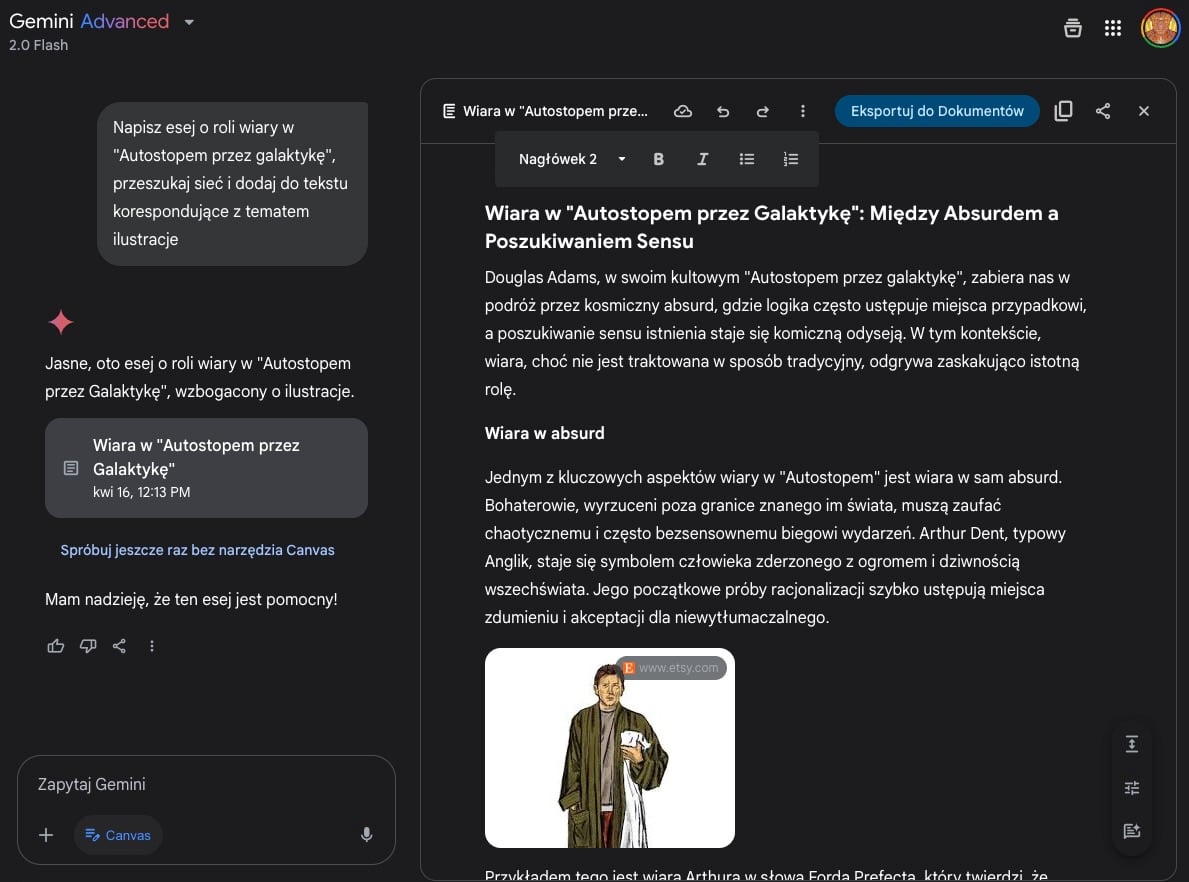Share the canvas document
1189x882 pixels.
[x=1103, y=111]
